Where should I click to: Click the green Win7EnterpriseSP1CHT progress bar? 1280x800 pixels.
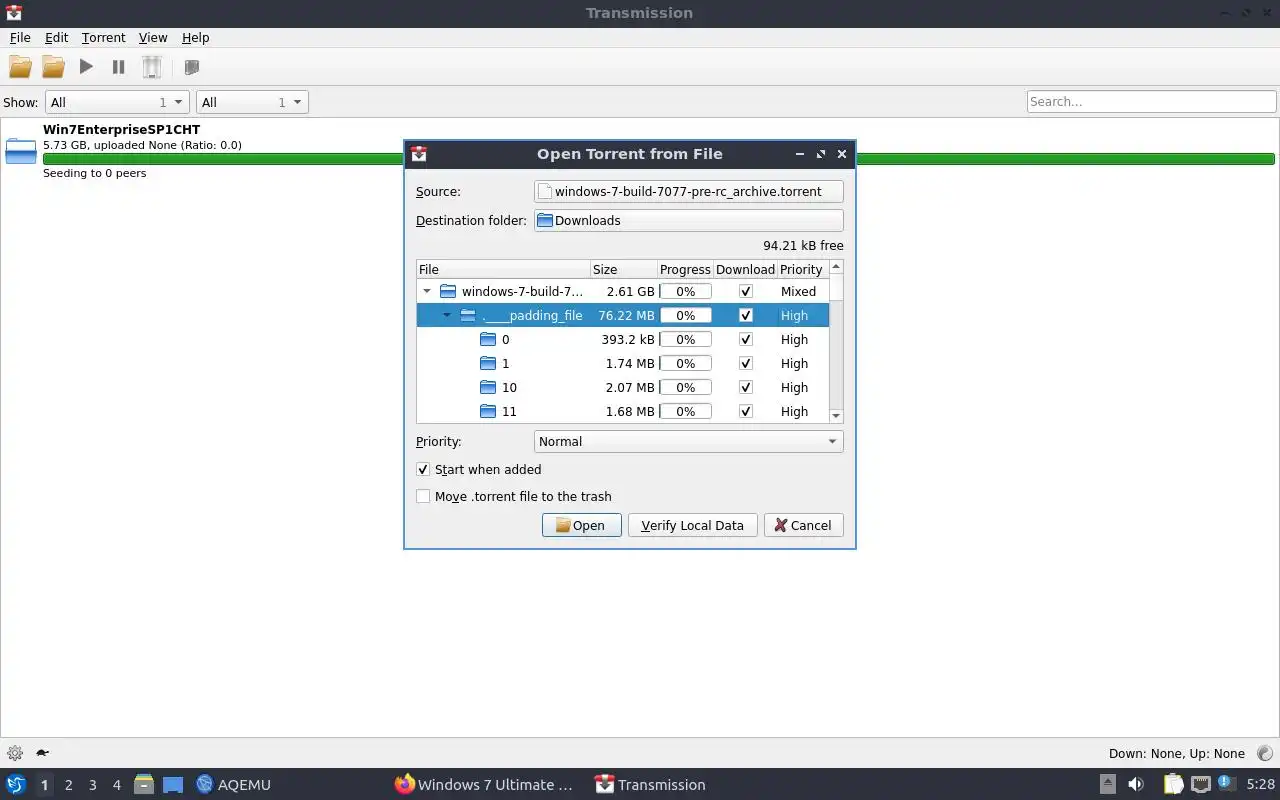[x=658, y=158]
